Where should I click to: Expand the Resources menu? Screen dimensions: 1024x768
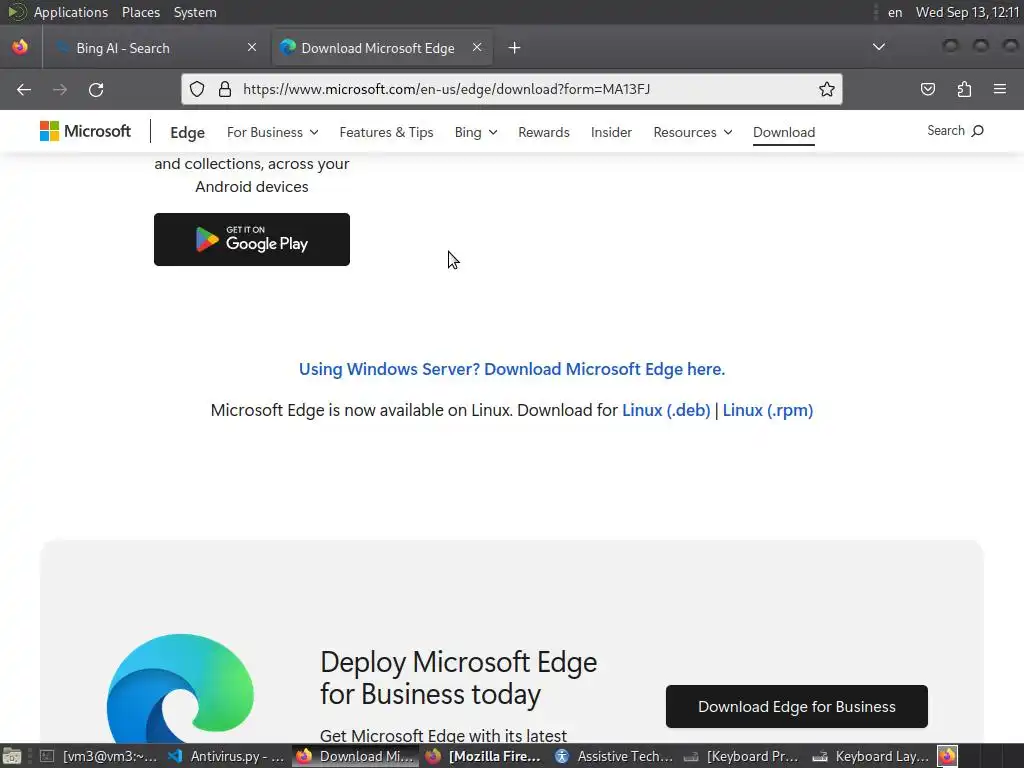coord(693,132)
